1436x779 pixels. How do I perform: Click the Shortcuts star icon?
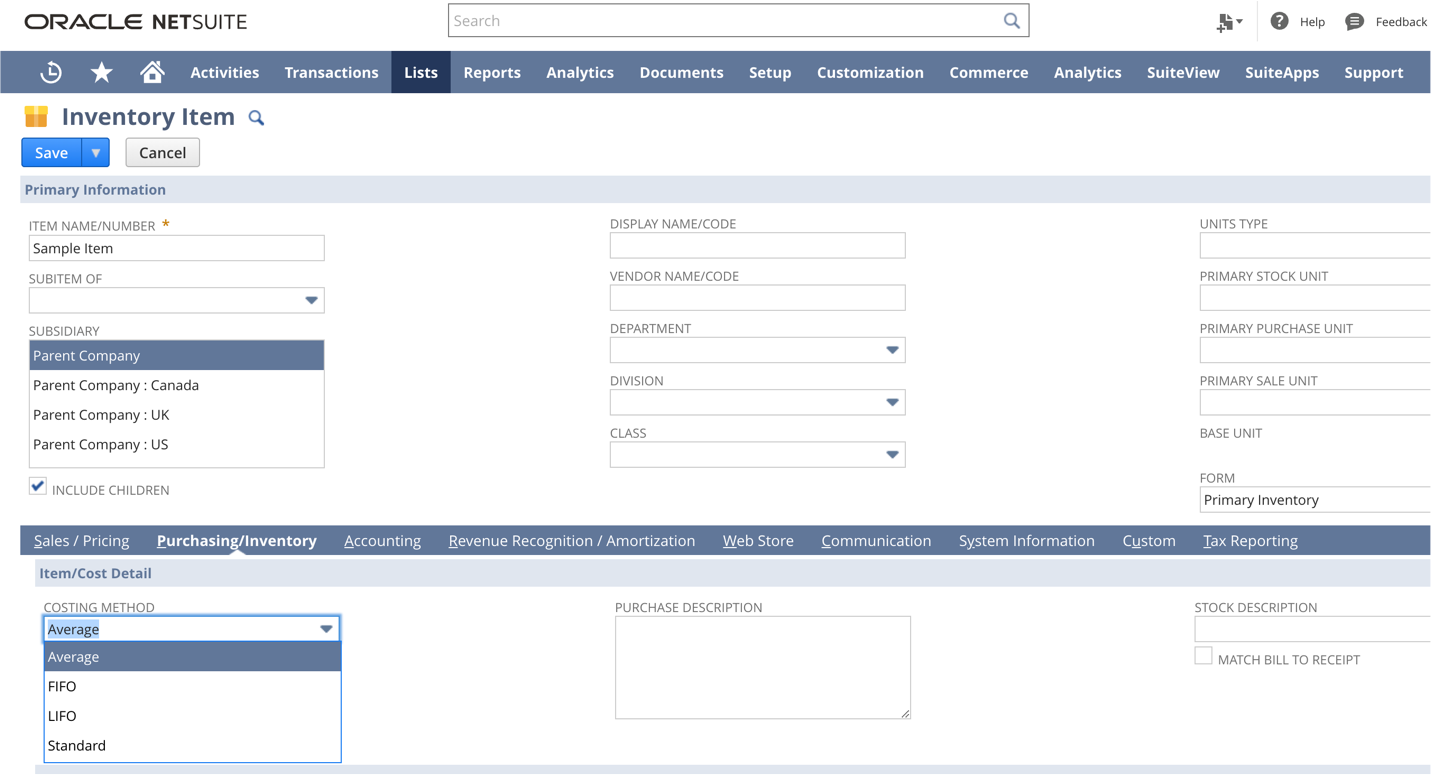101,72
